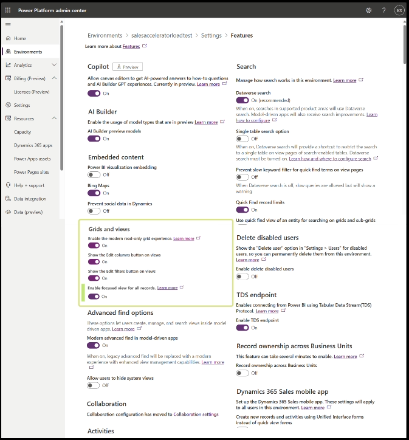The image size is (409, 440).
Task: Open the user account avatar
Action: (399, 10)
